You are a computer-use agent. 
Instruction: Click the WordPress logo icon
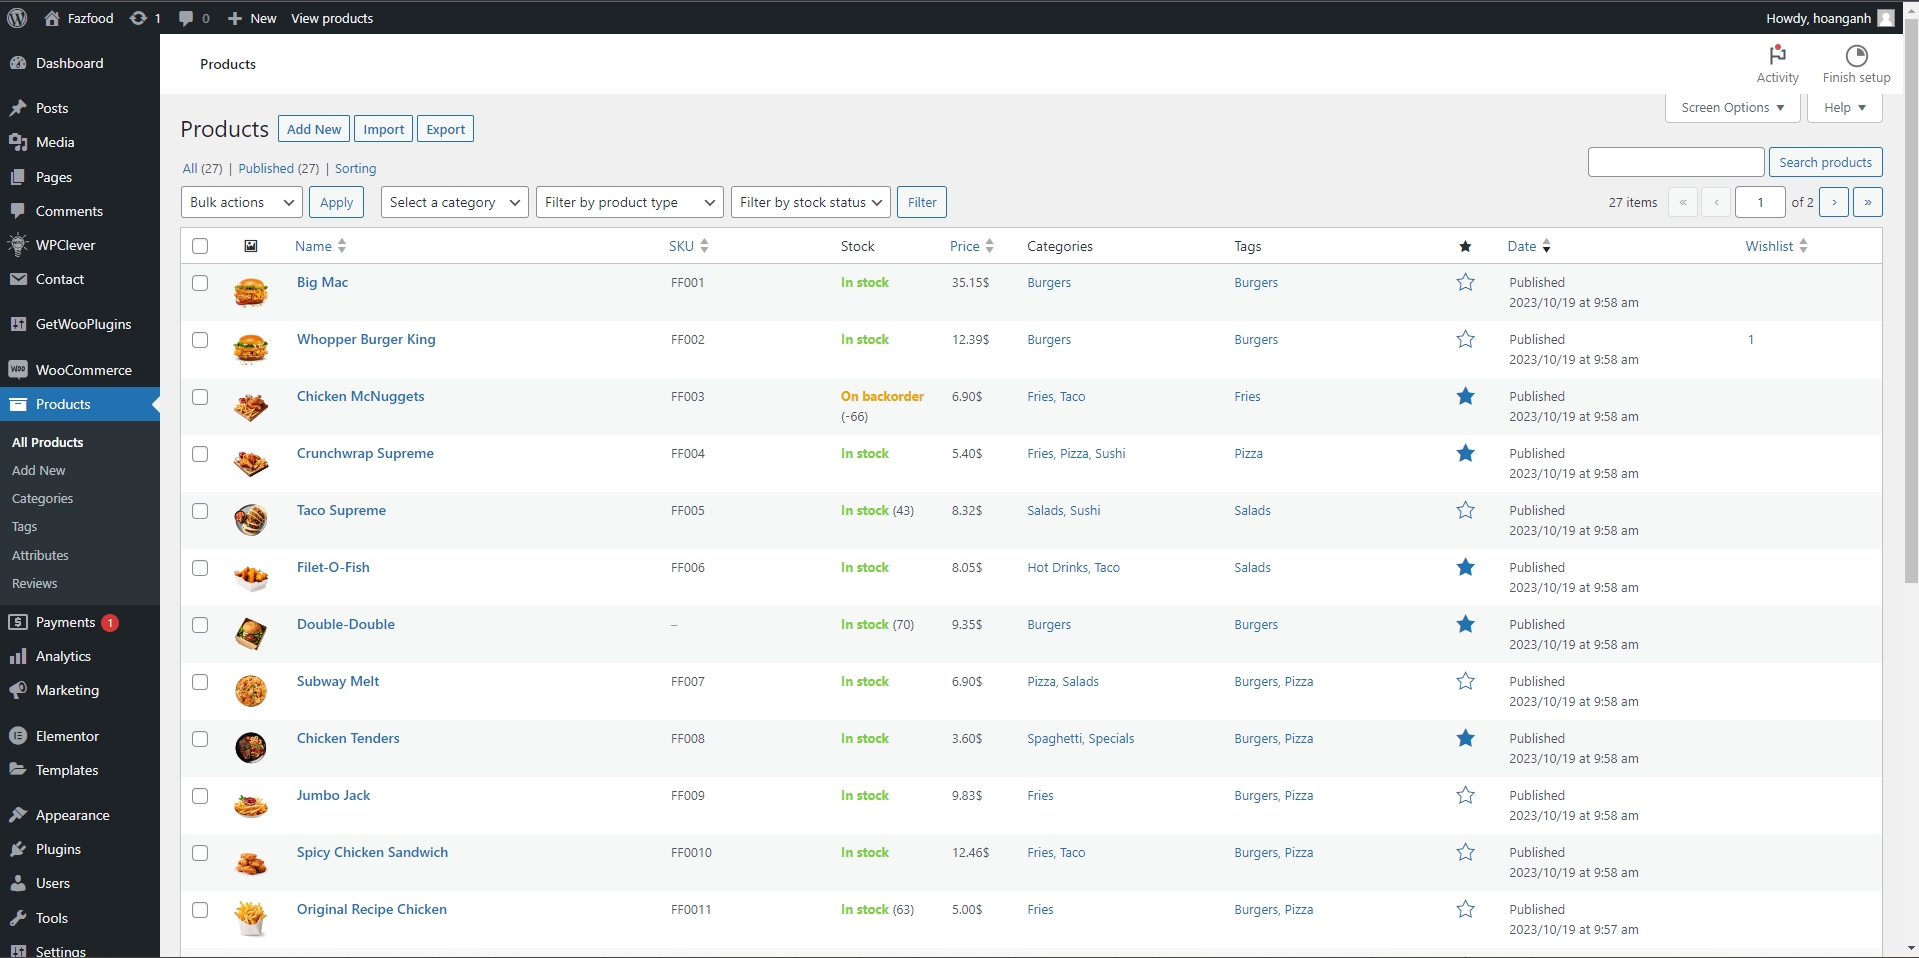(x=16, y=18)
